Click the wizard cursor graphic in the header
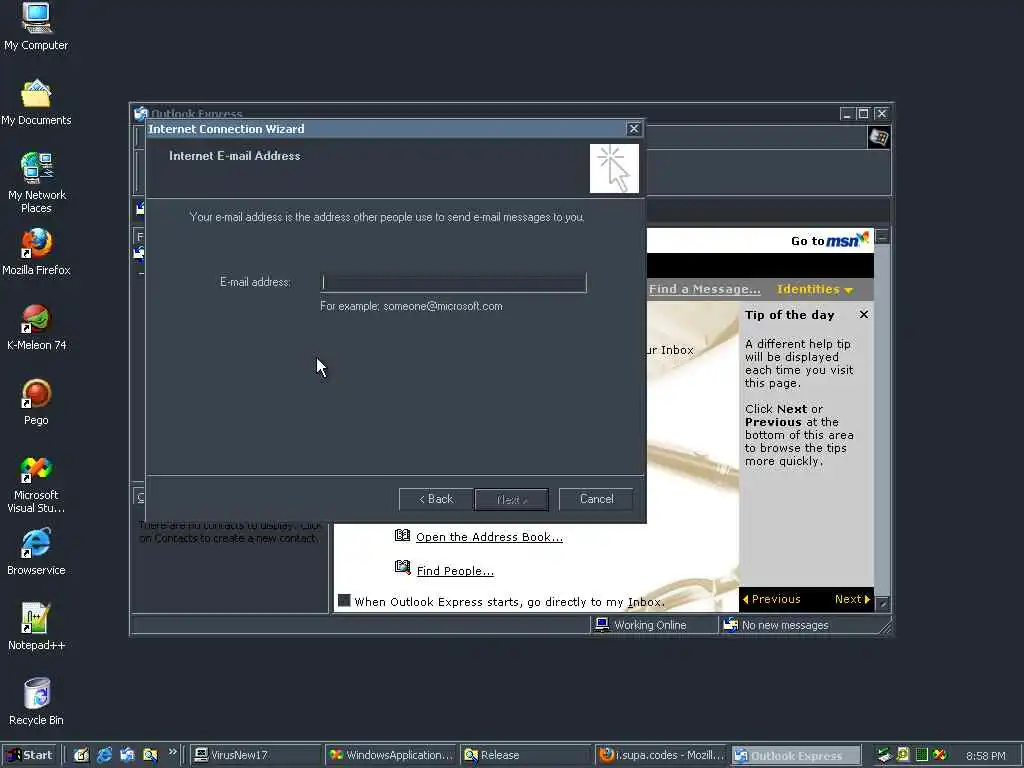The width and height of the screenshot is (1024, 768). (x=614, y=168)
